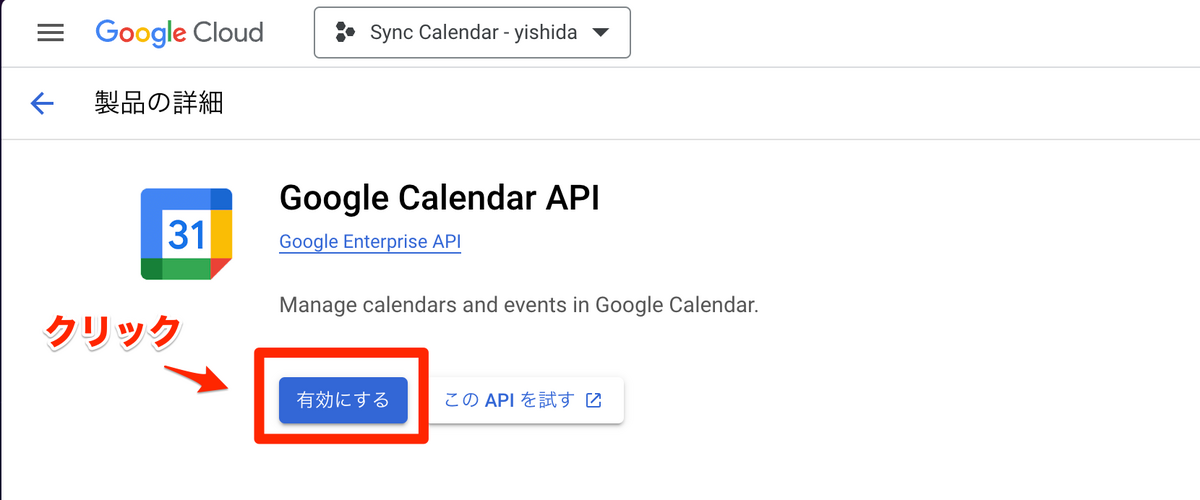Click the multicolor Google wordmark
The image size is (1200, 500).
click(x=140, y=33)
